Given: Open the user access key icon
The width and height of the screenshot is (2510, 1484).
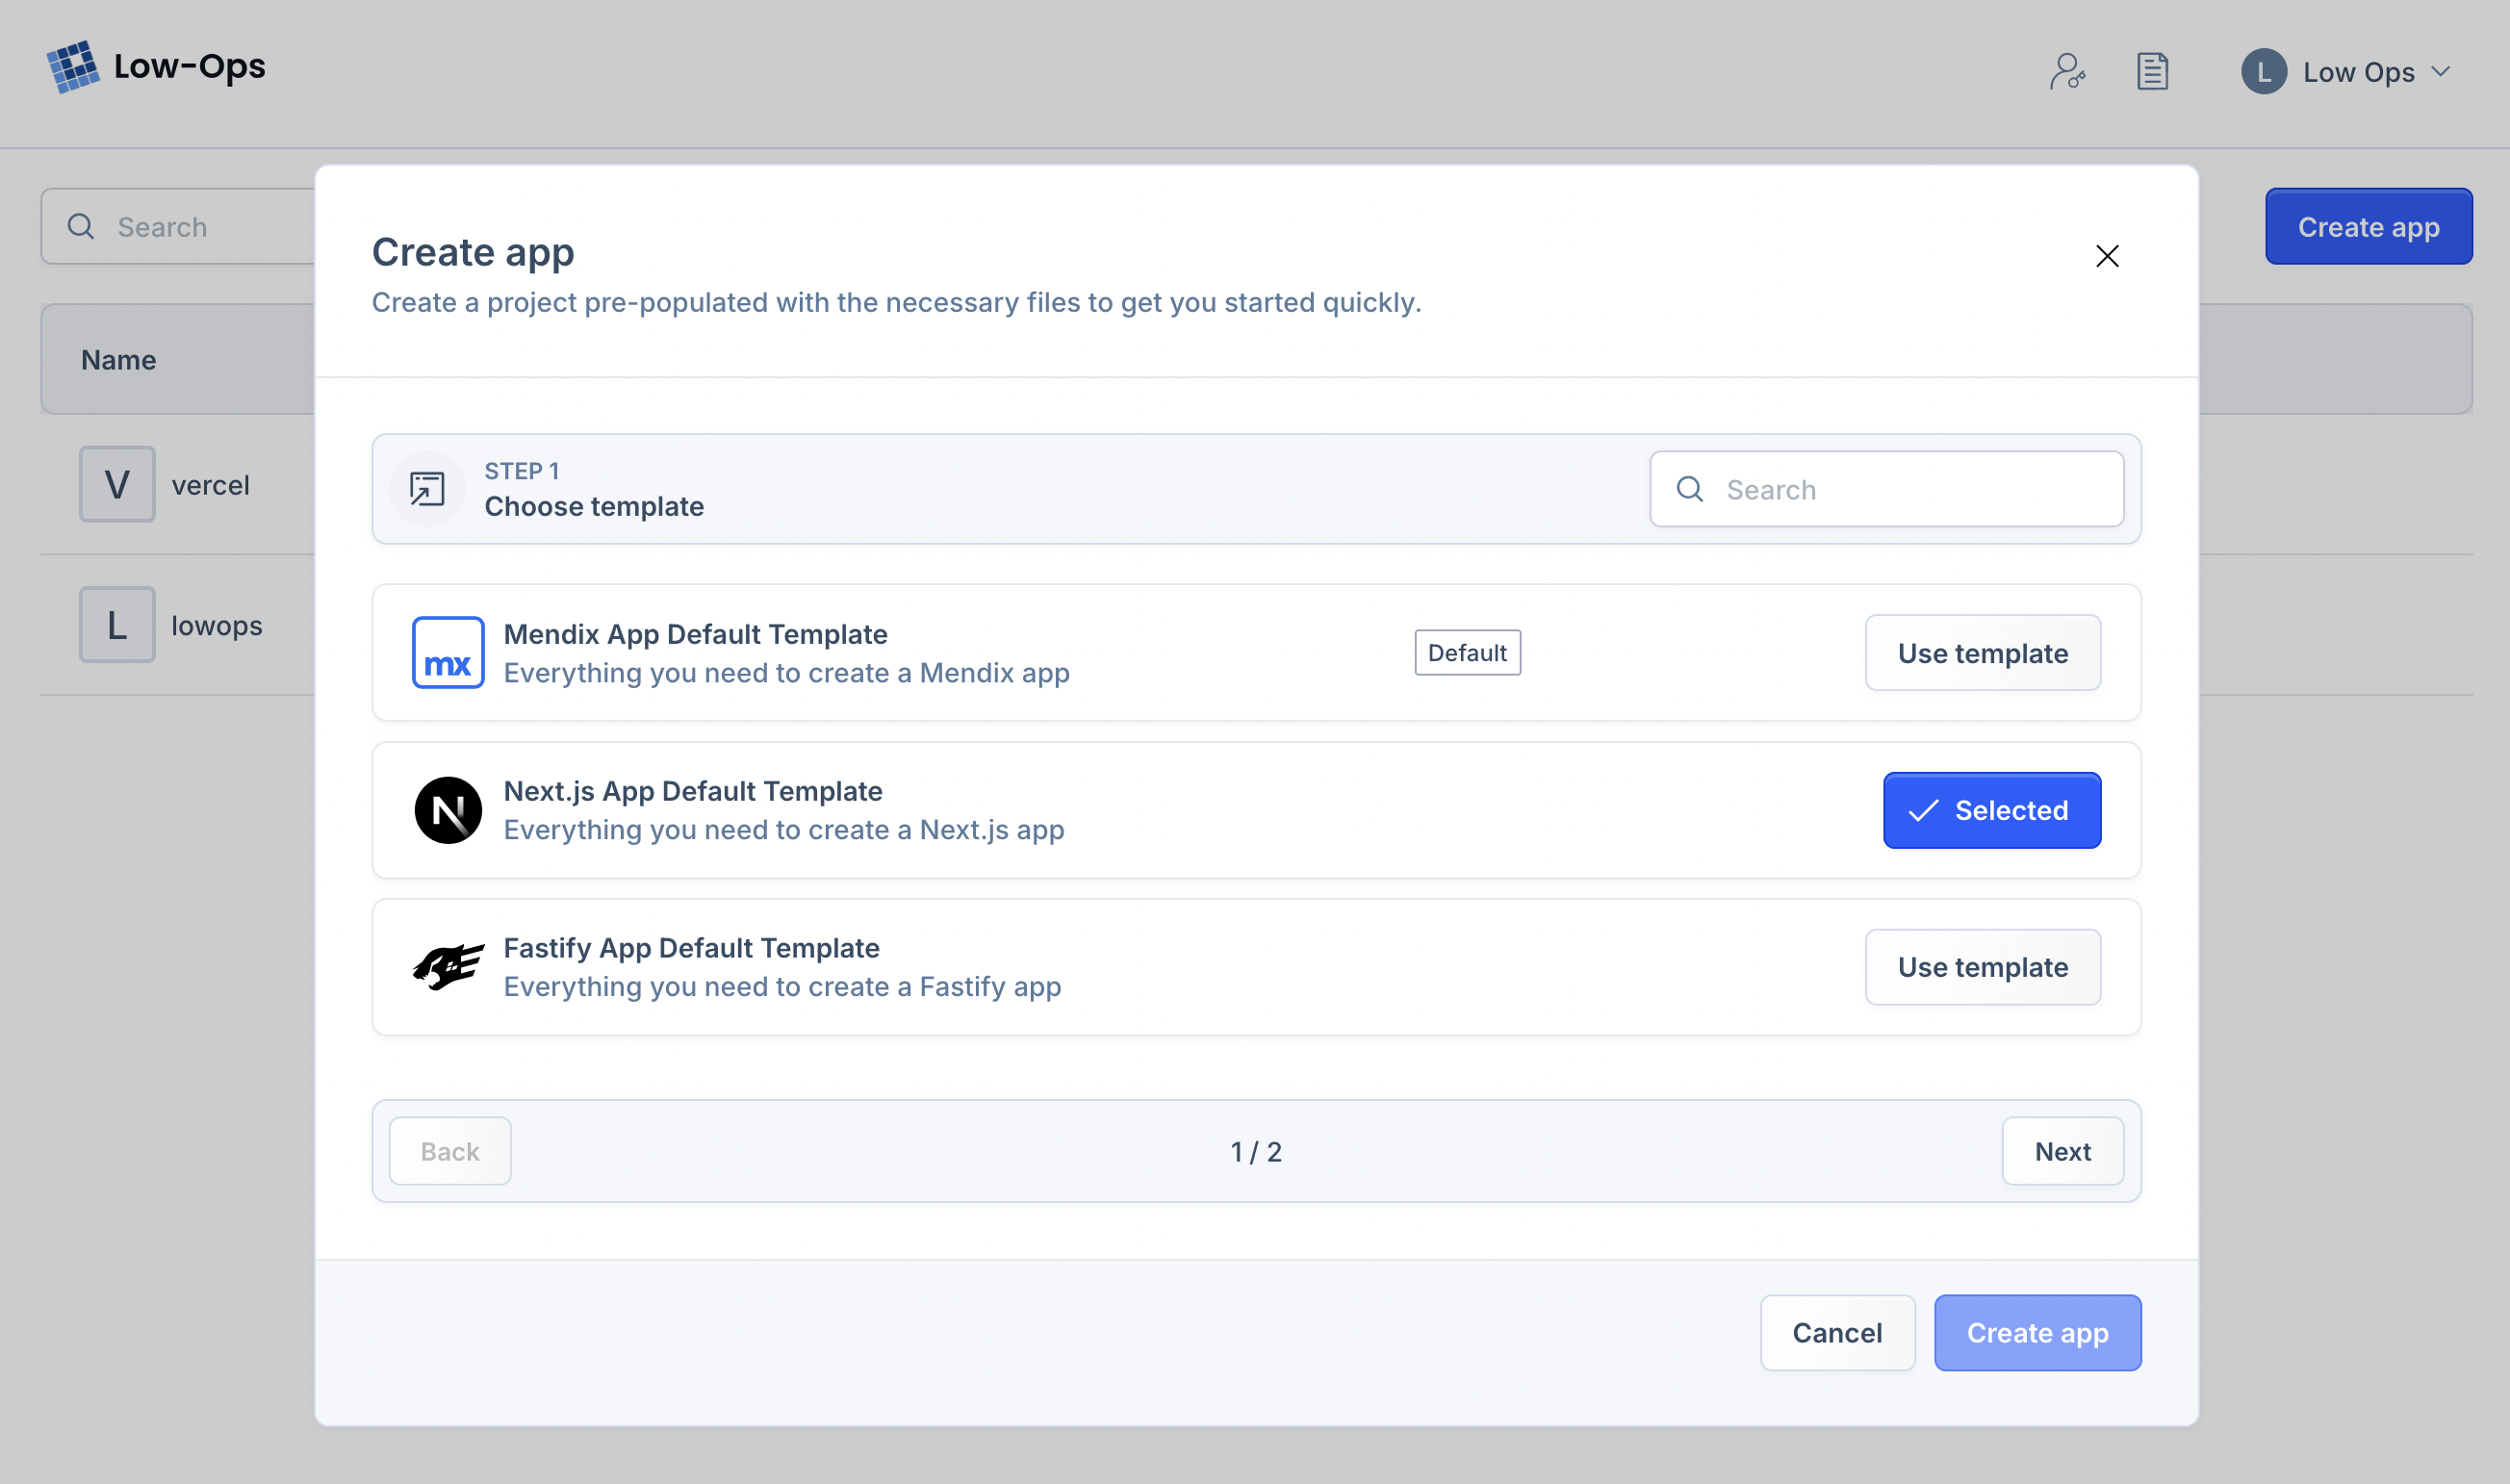Looking at the screenshot, I should (x=2067, y=72).
